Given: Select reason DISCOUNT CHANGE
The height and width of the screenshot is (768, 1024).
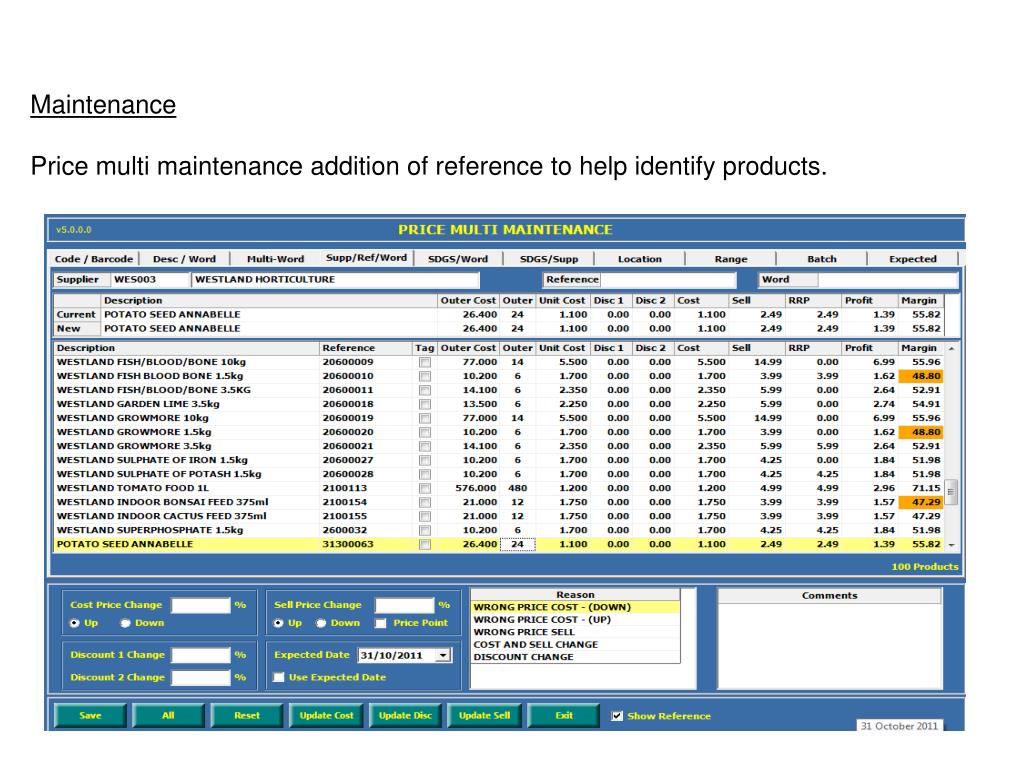Looking at the screenshot, I should (x=575, y=656).
